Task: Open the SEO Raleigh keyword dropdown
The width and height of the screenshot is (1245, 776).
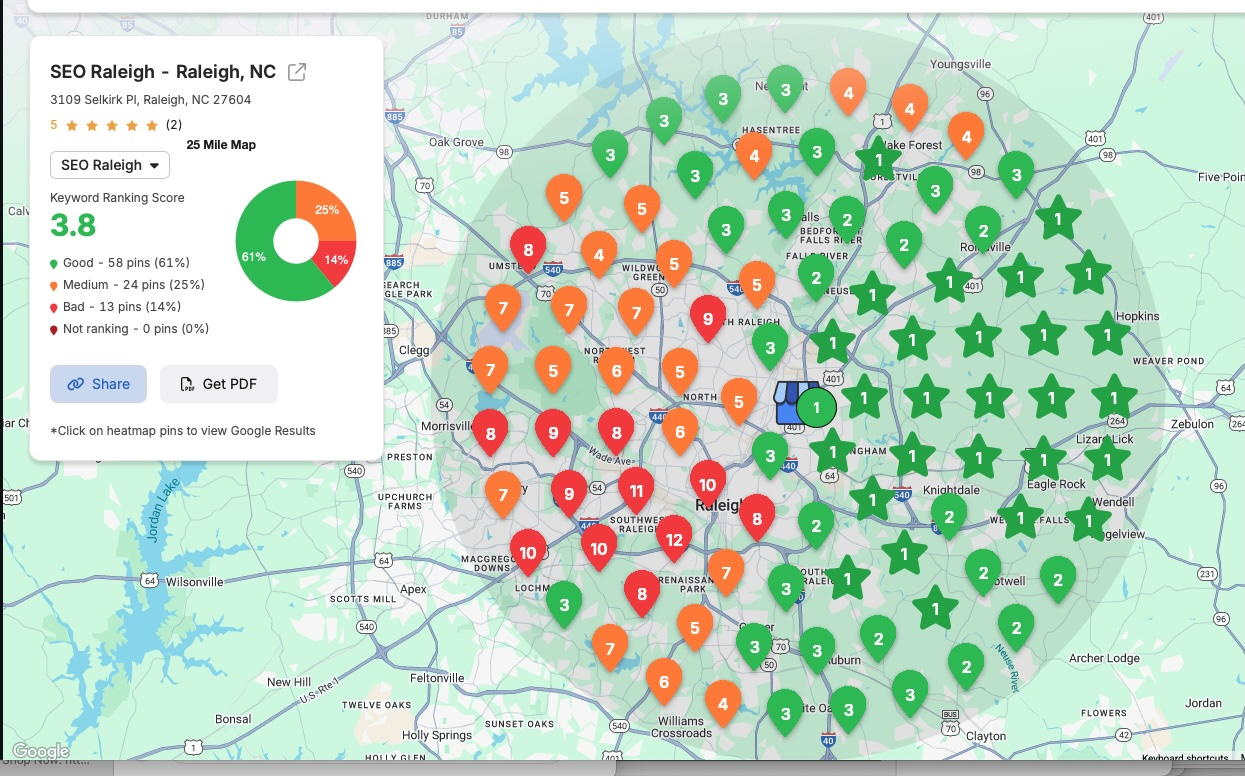Action: click(x=110, y=165)
